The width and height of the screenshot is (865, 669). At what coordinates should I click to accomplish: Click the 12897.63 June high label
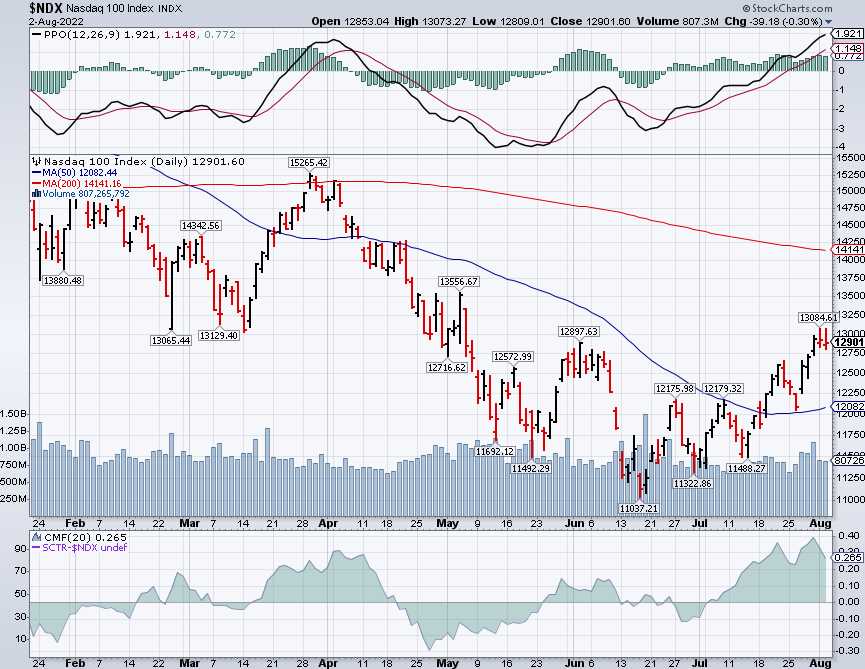click(578, 331)
